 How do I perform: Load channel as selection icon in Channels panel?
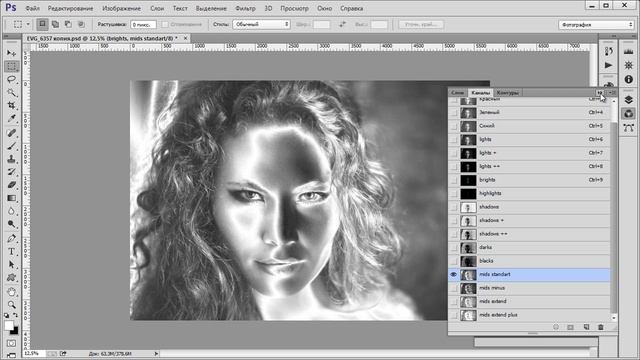556,327
